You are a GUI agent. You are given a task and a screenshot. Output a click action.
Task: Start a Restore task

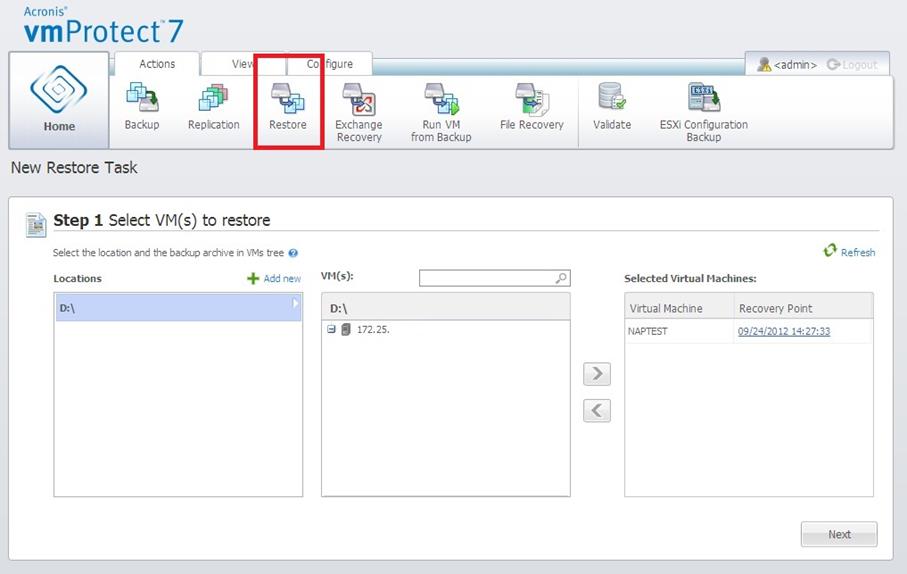point(287,106)
